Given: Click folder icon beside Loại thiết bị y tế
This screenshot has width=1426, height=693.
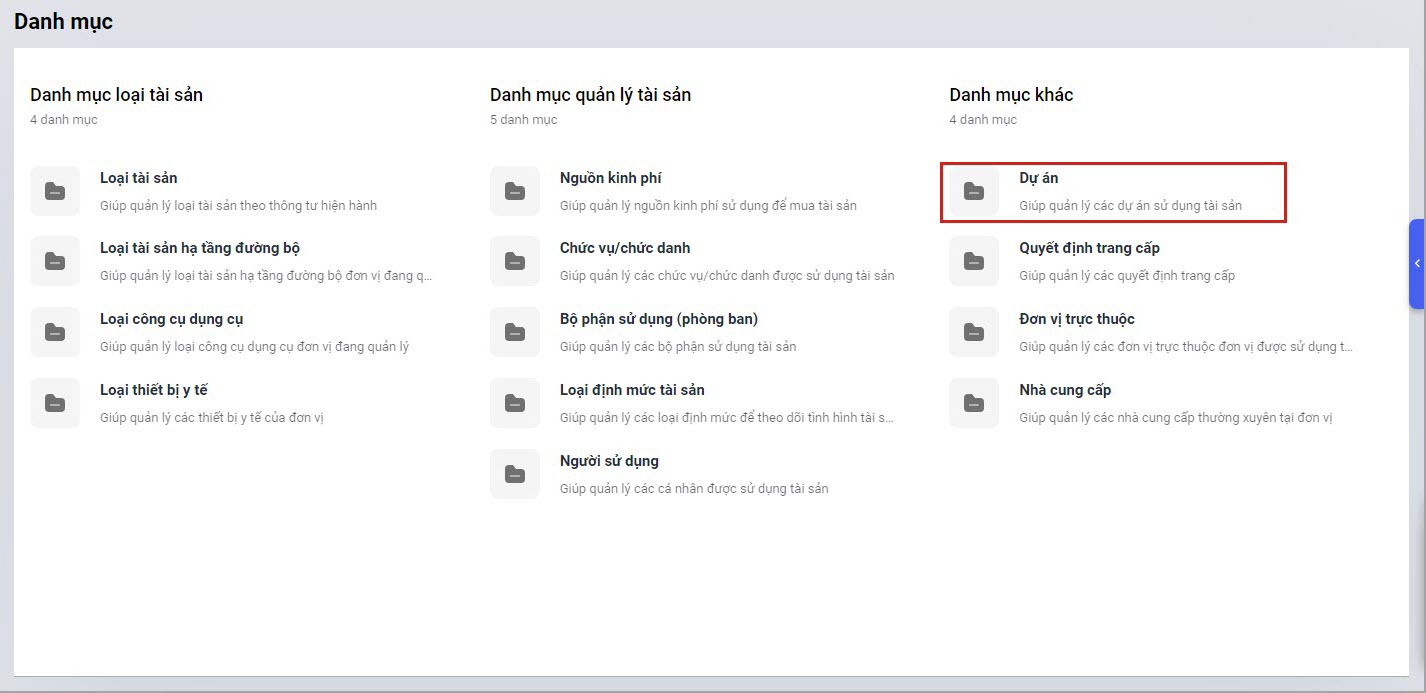Looking at the screenshot, I should pos(55,403).
